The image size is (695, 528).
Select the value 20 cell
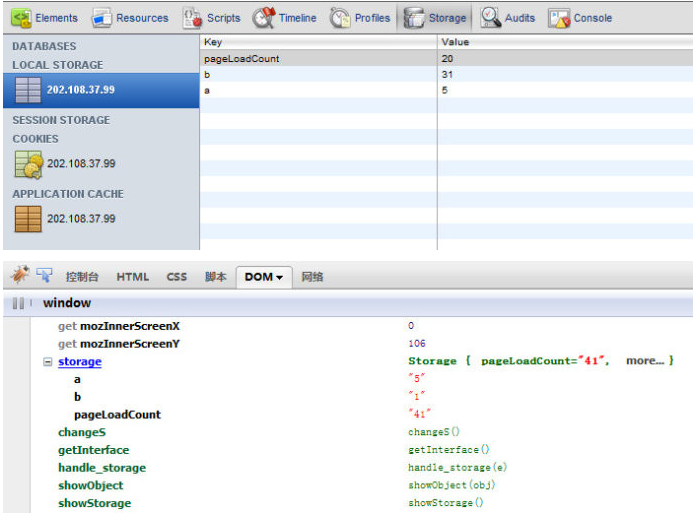click(565, 59)
